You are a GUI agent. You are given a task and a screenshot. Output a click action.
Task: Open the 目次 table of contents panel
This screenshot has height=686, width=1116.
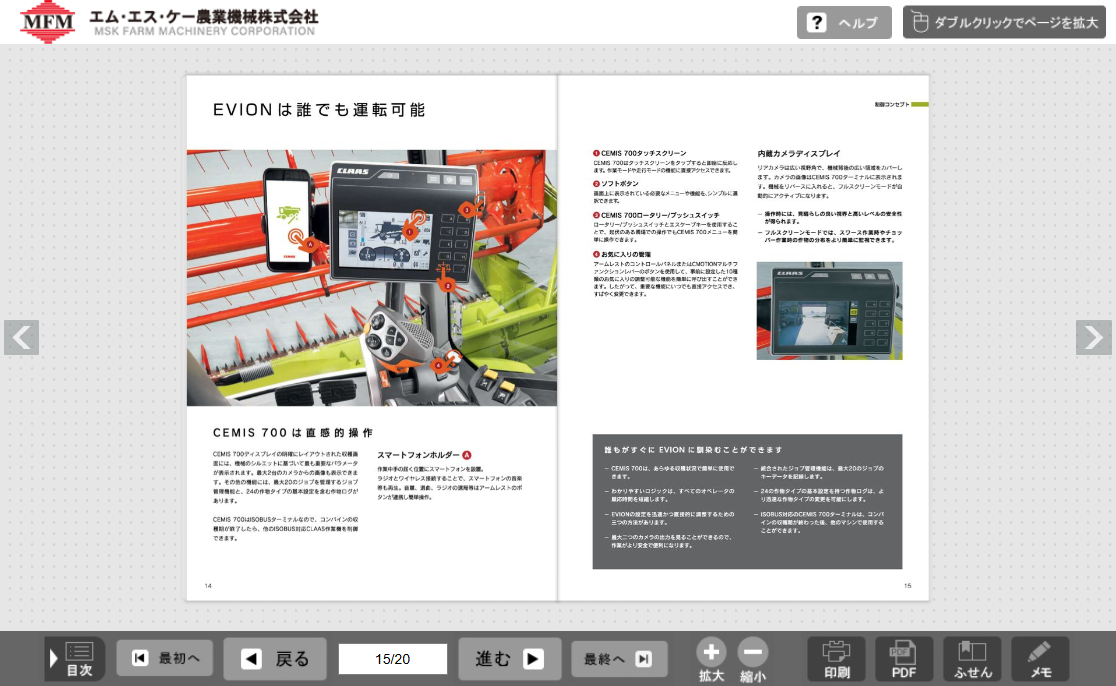[x=75, y=659]
